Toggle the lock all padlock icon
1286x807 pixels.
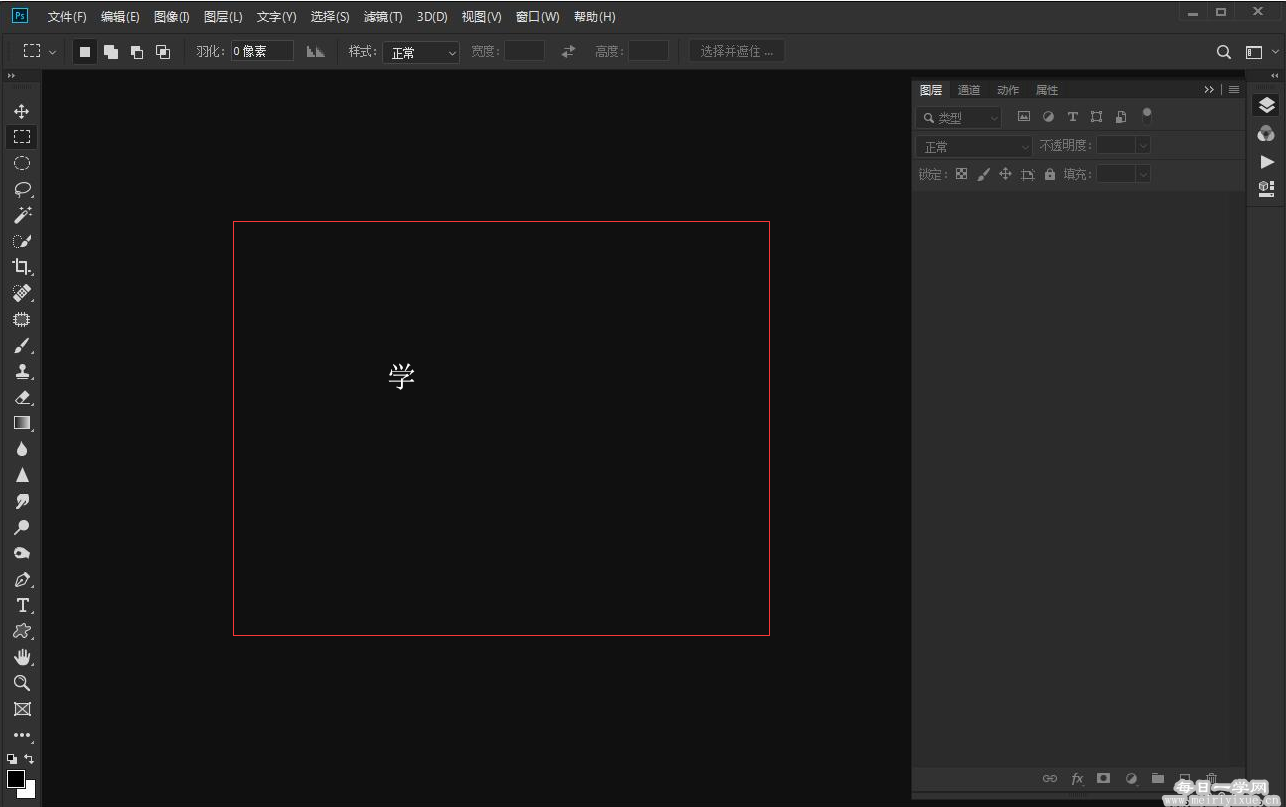1049,174
